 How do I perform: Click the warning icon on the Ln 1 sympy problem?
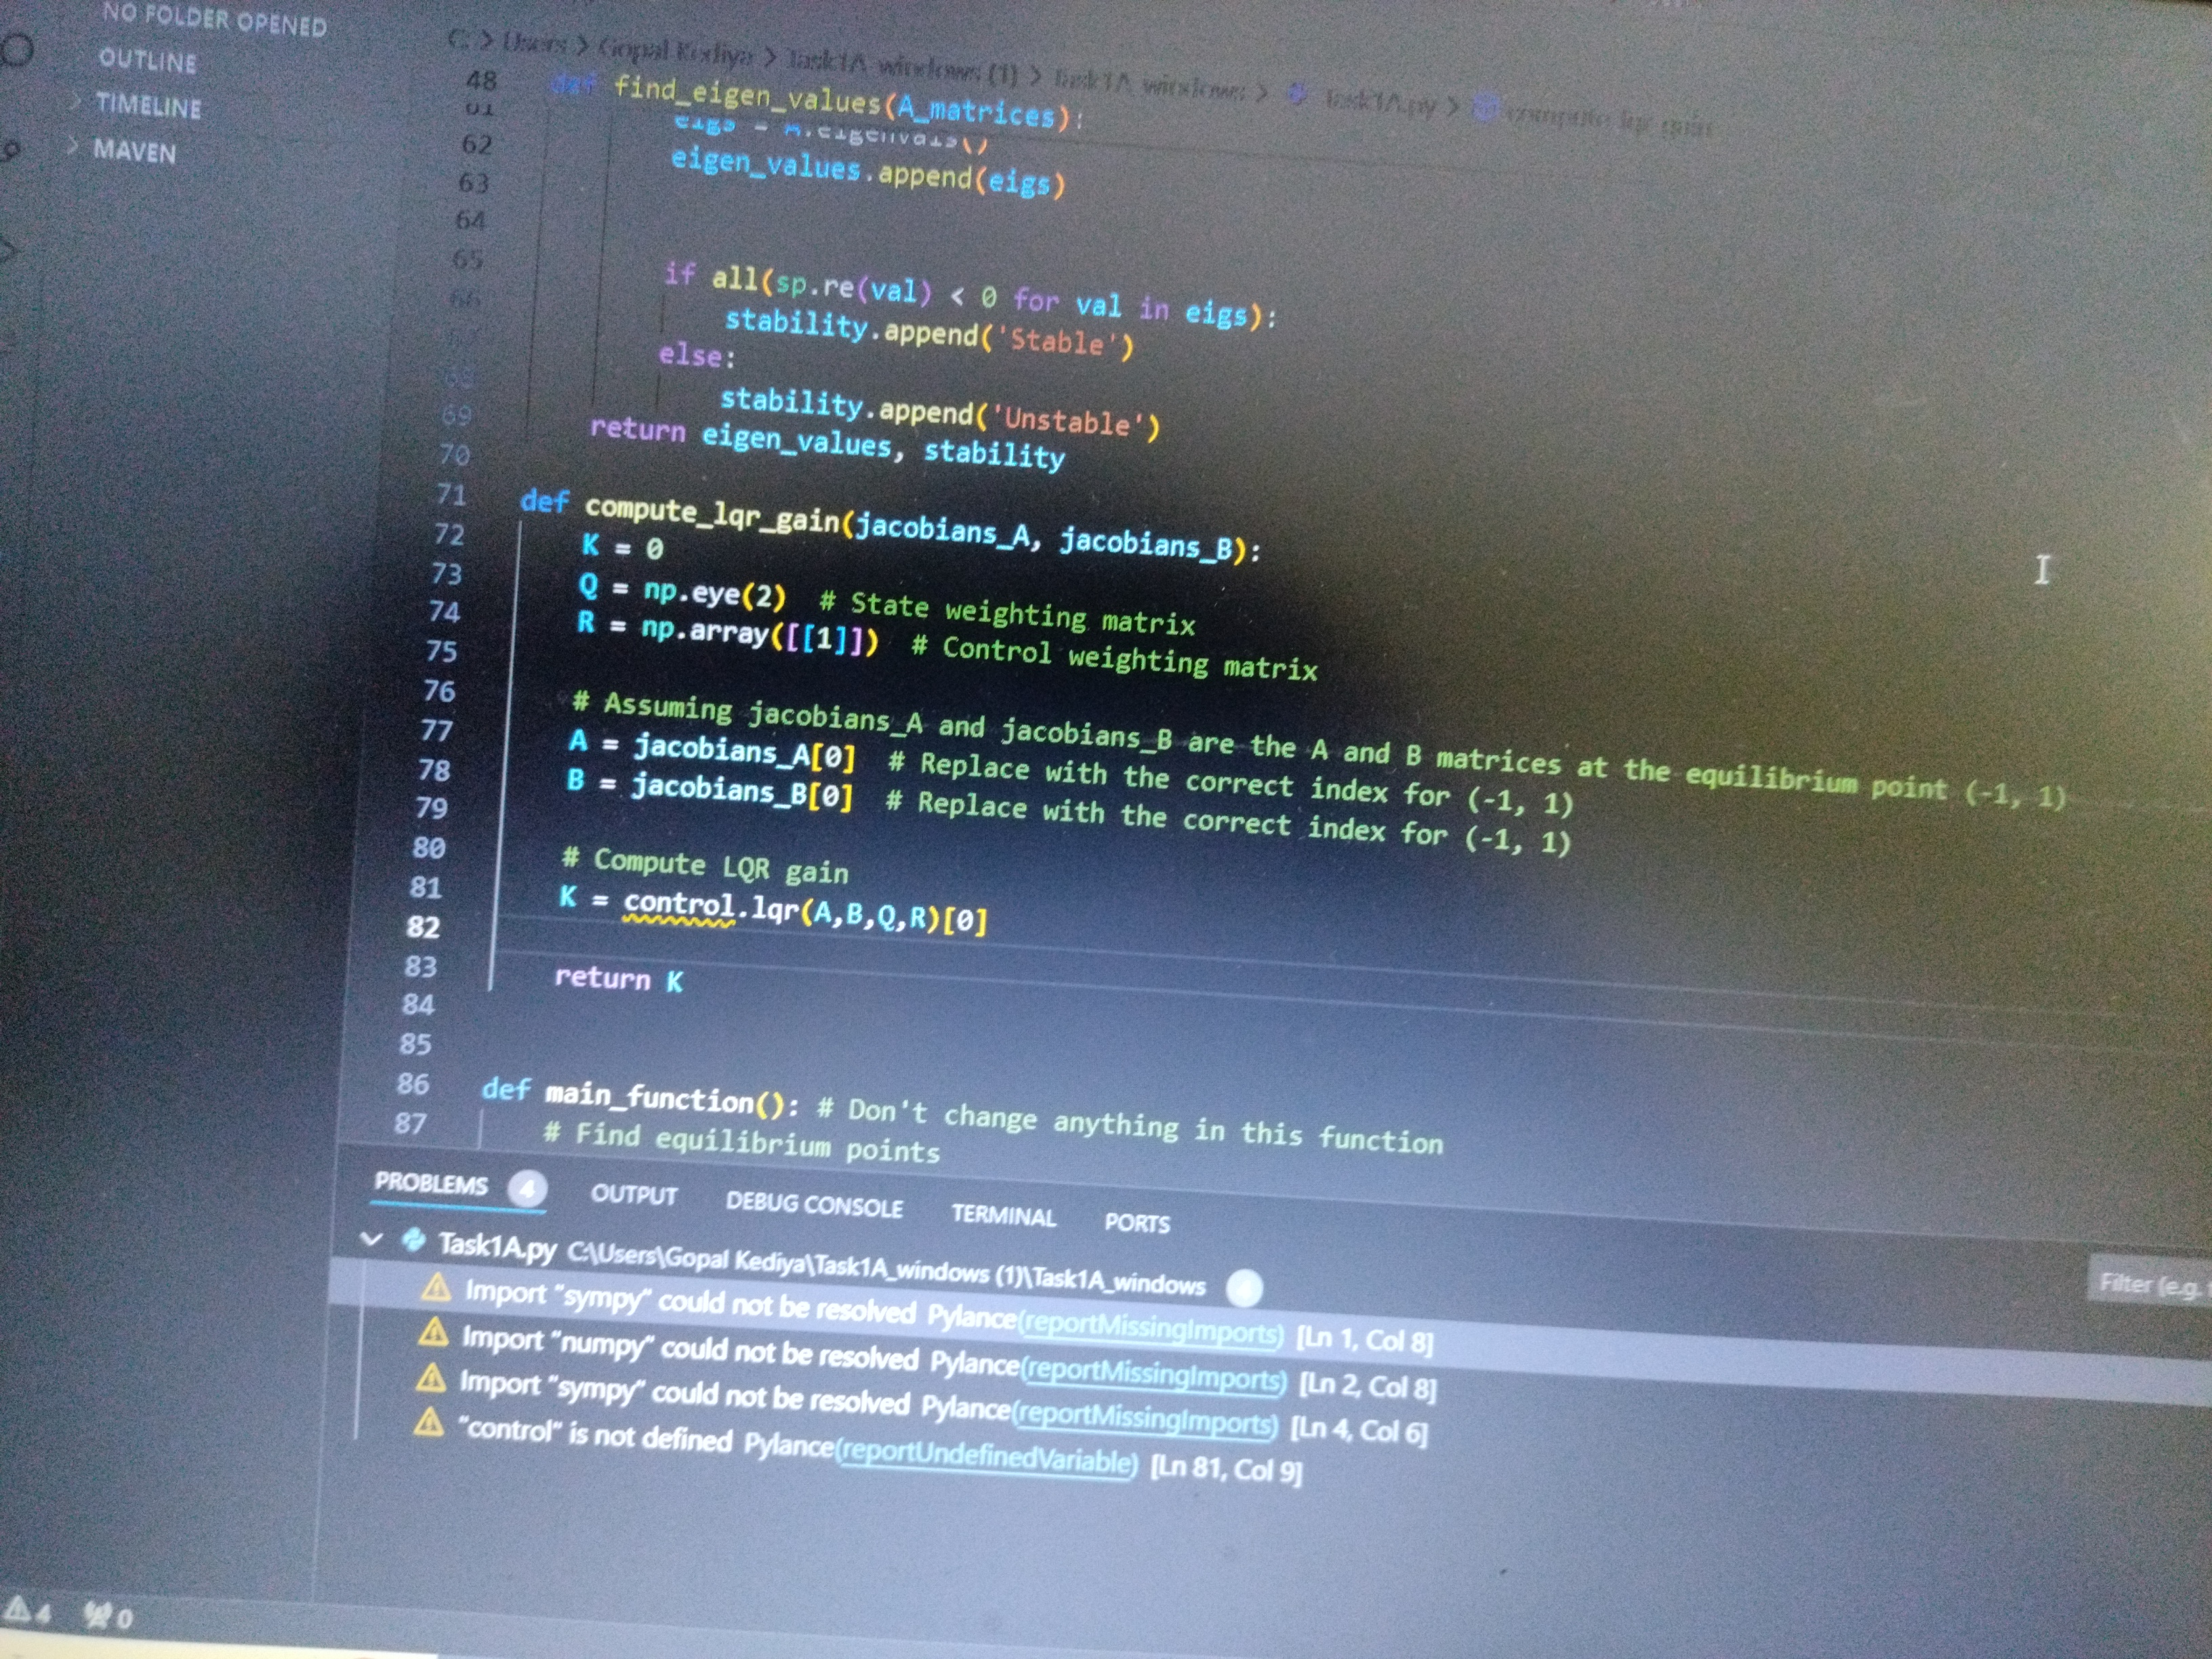pyautogui.click(x=436, y=1287)
